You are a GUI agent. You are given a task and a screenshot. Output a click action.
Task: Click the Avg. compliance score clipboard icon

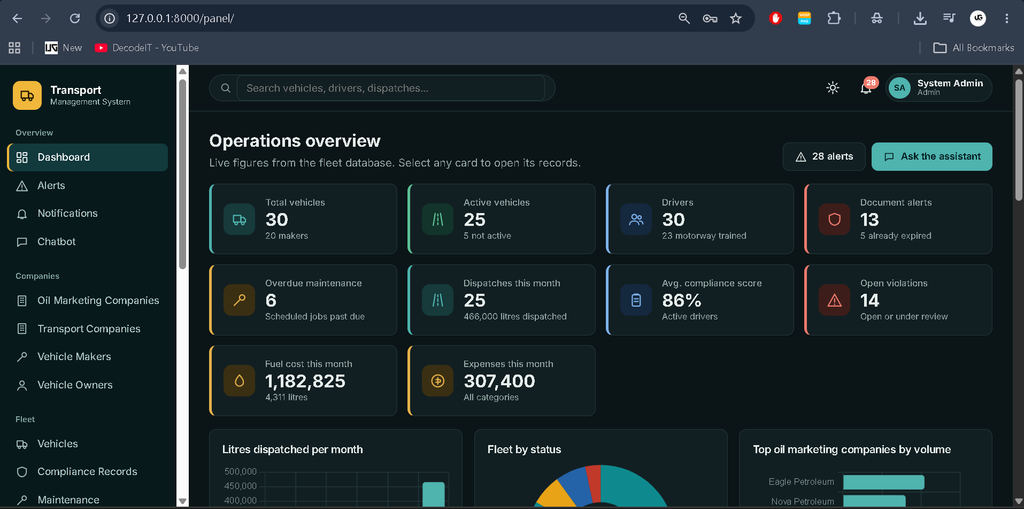[x=636, y=301]
